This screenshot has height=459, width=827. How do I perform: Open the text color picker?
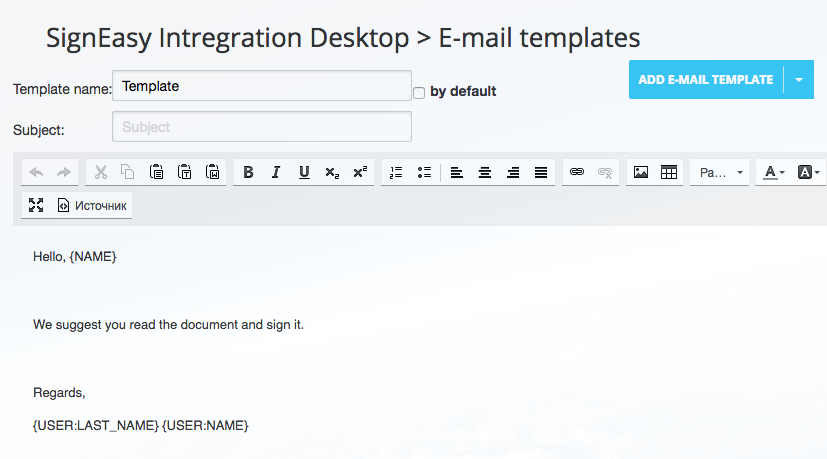(x=774, y=173)
